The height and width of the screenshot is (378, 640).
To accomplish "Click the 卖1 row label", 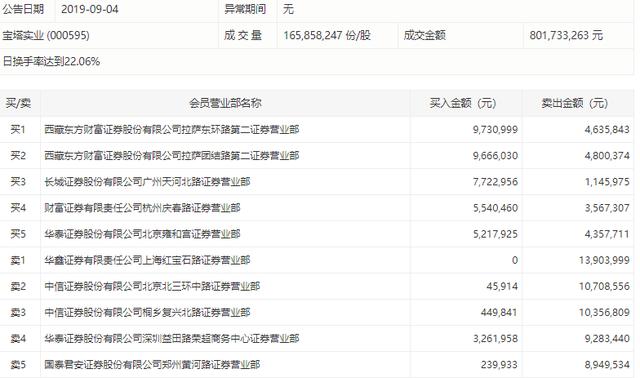I will point(18,260).
